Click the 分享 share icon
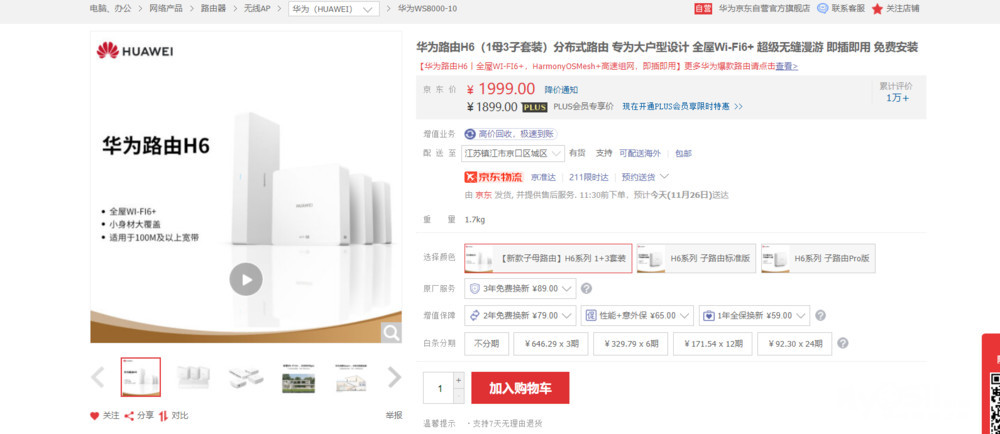The image size is (1000, 434). (x=129, y=415)
